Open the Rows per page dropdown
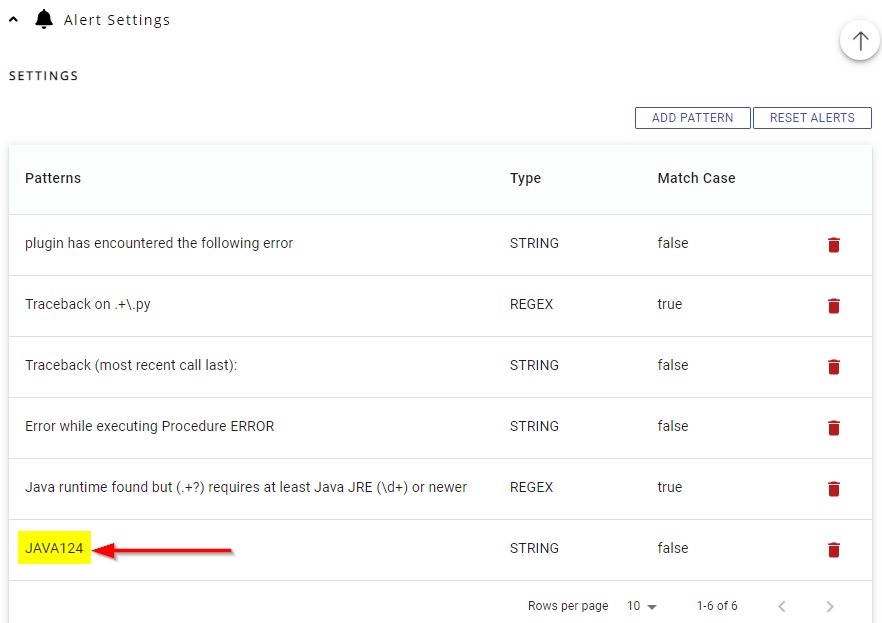The width and height of the screenshot is (882, 623). pyautogui.click(x=642, y=606)
